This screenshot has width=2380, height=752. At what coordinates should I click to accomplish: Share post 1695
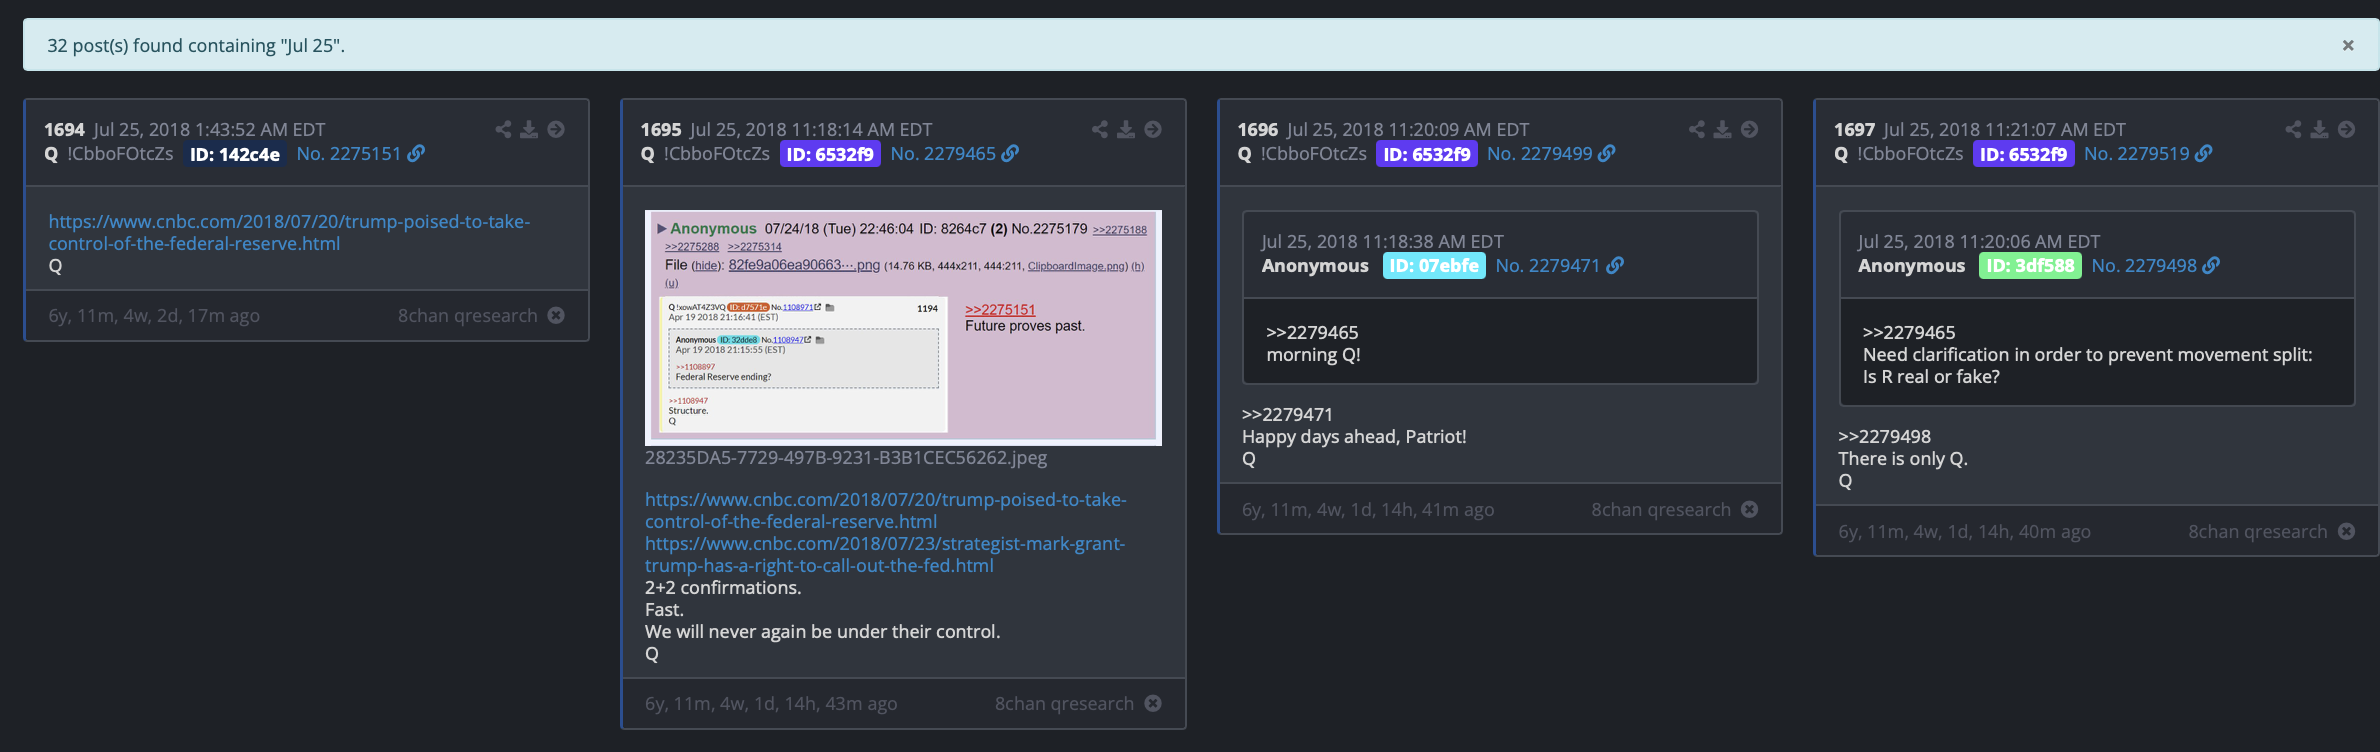click(1100, 129)
